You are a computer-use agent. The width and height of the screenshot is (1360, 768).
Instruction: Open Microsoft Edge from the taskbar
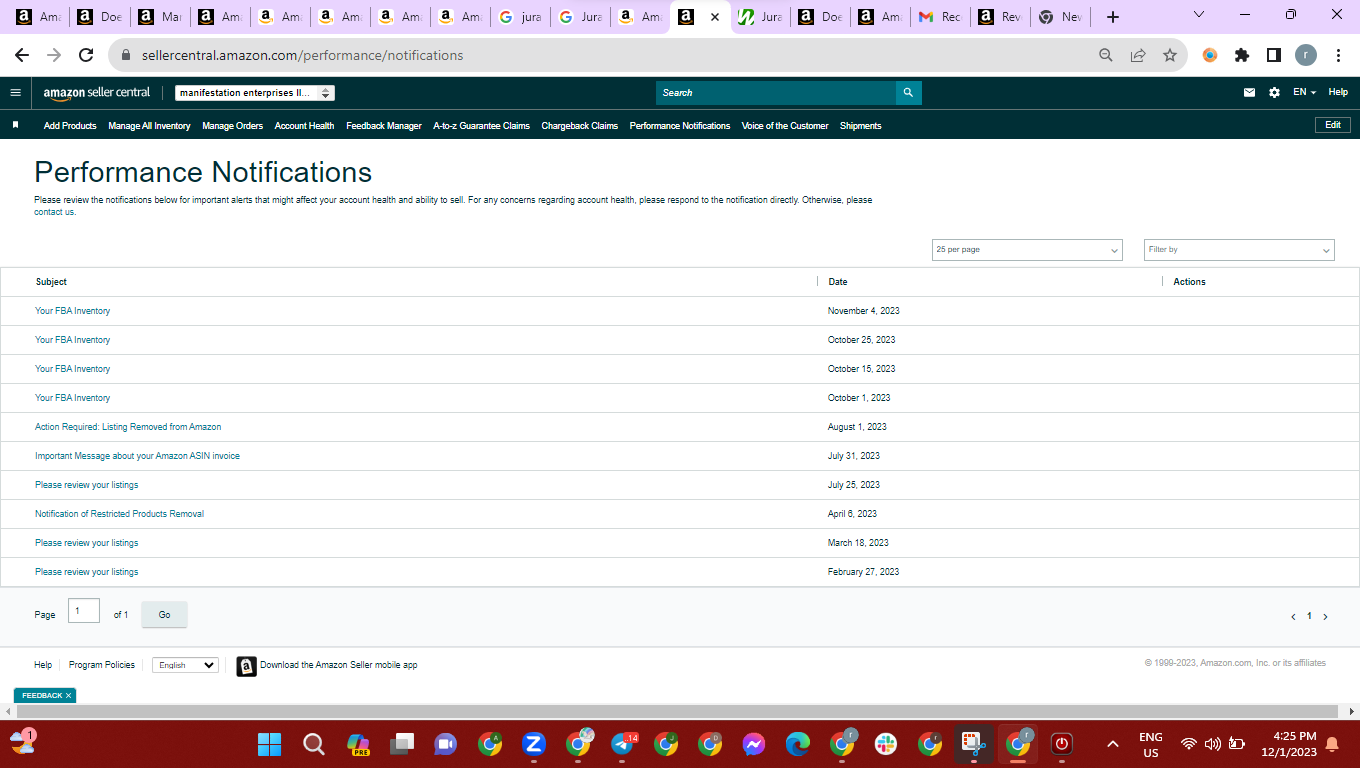798,744
